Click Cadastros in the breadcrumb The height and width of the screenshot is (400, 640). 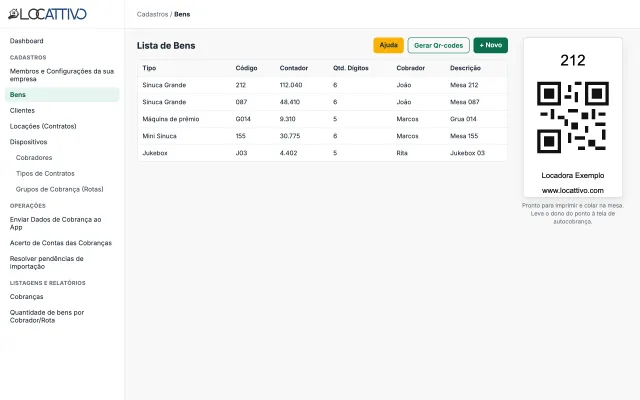coord(152,14)
